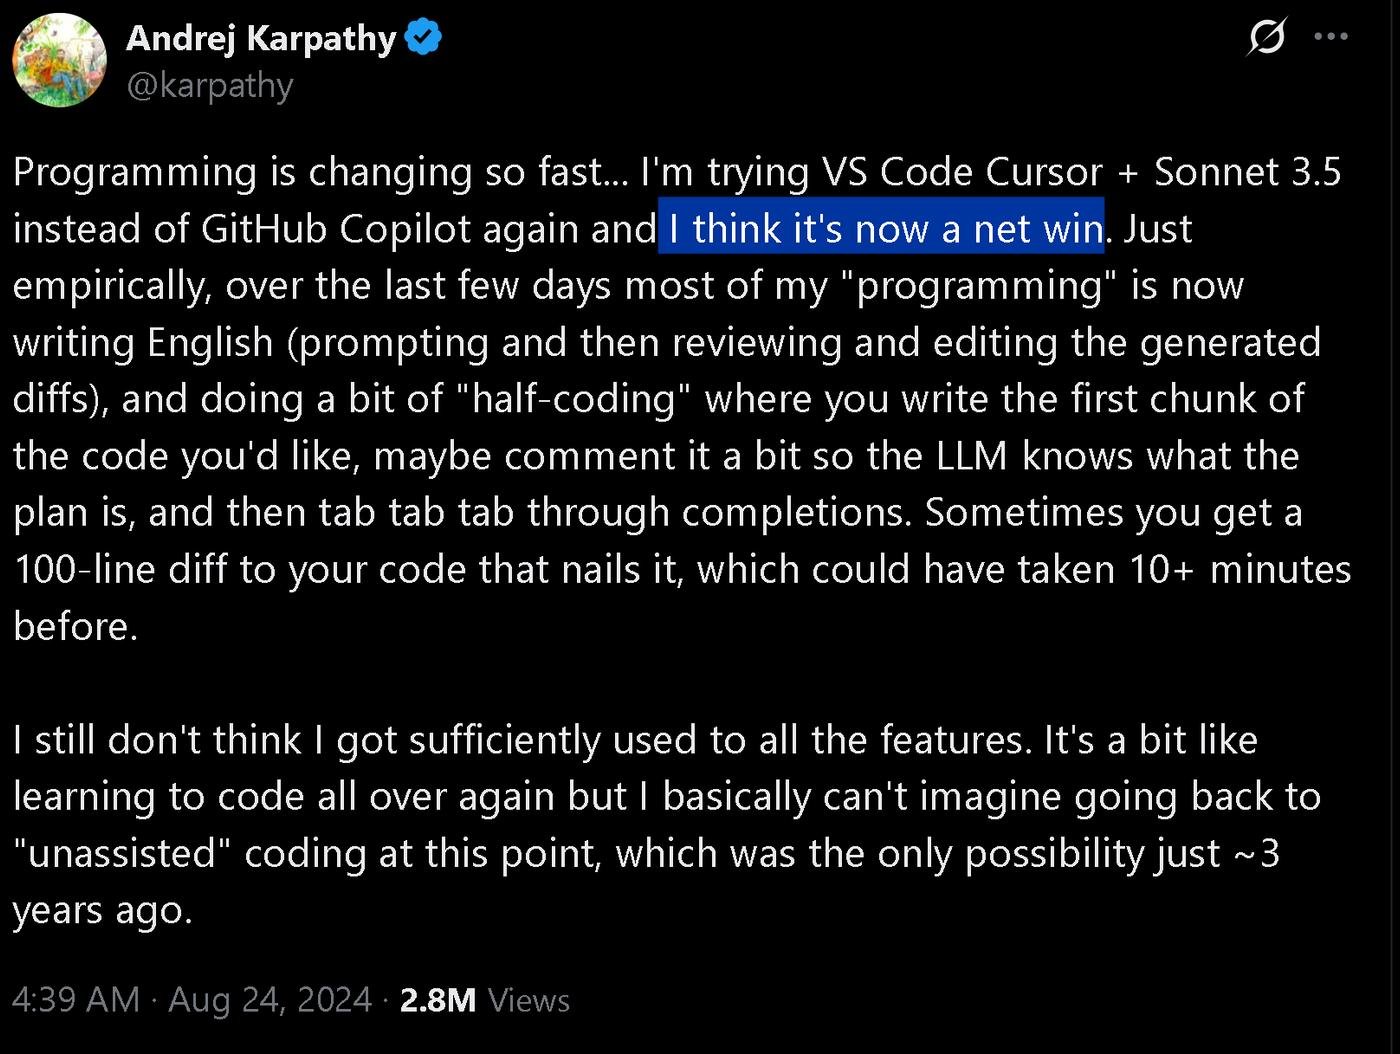Click the blue verified checkmark badge
The height and width of the screenshot is (1054, 1400).
[x=424, y=38]
